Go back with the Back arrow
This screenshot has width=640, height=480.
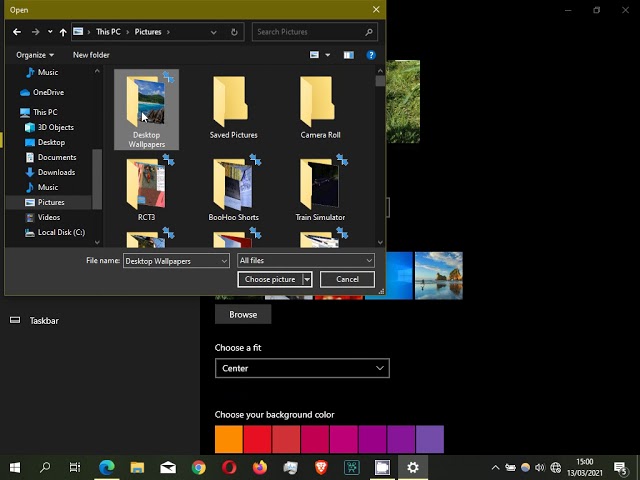tap(17, 32)
